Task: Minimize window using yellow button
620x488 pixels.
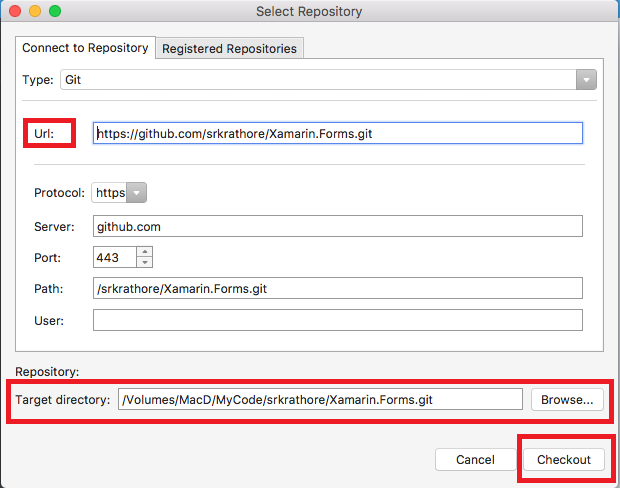Action: point(35,11)
